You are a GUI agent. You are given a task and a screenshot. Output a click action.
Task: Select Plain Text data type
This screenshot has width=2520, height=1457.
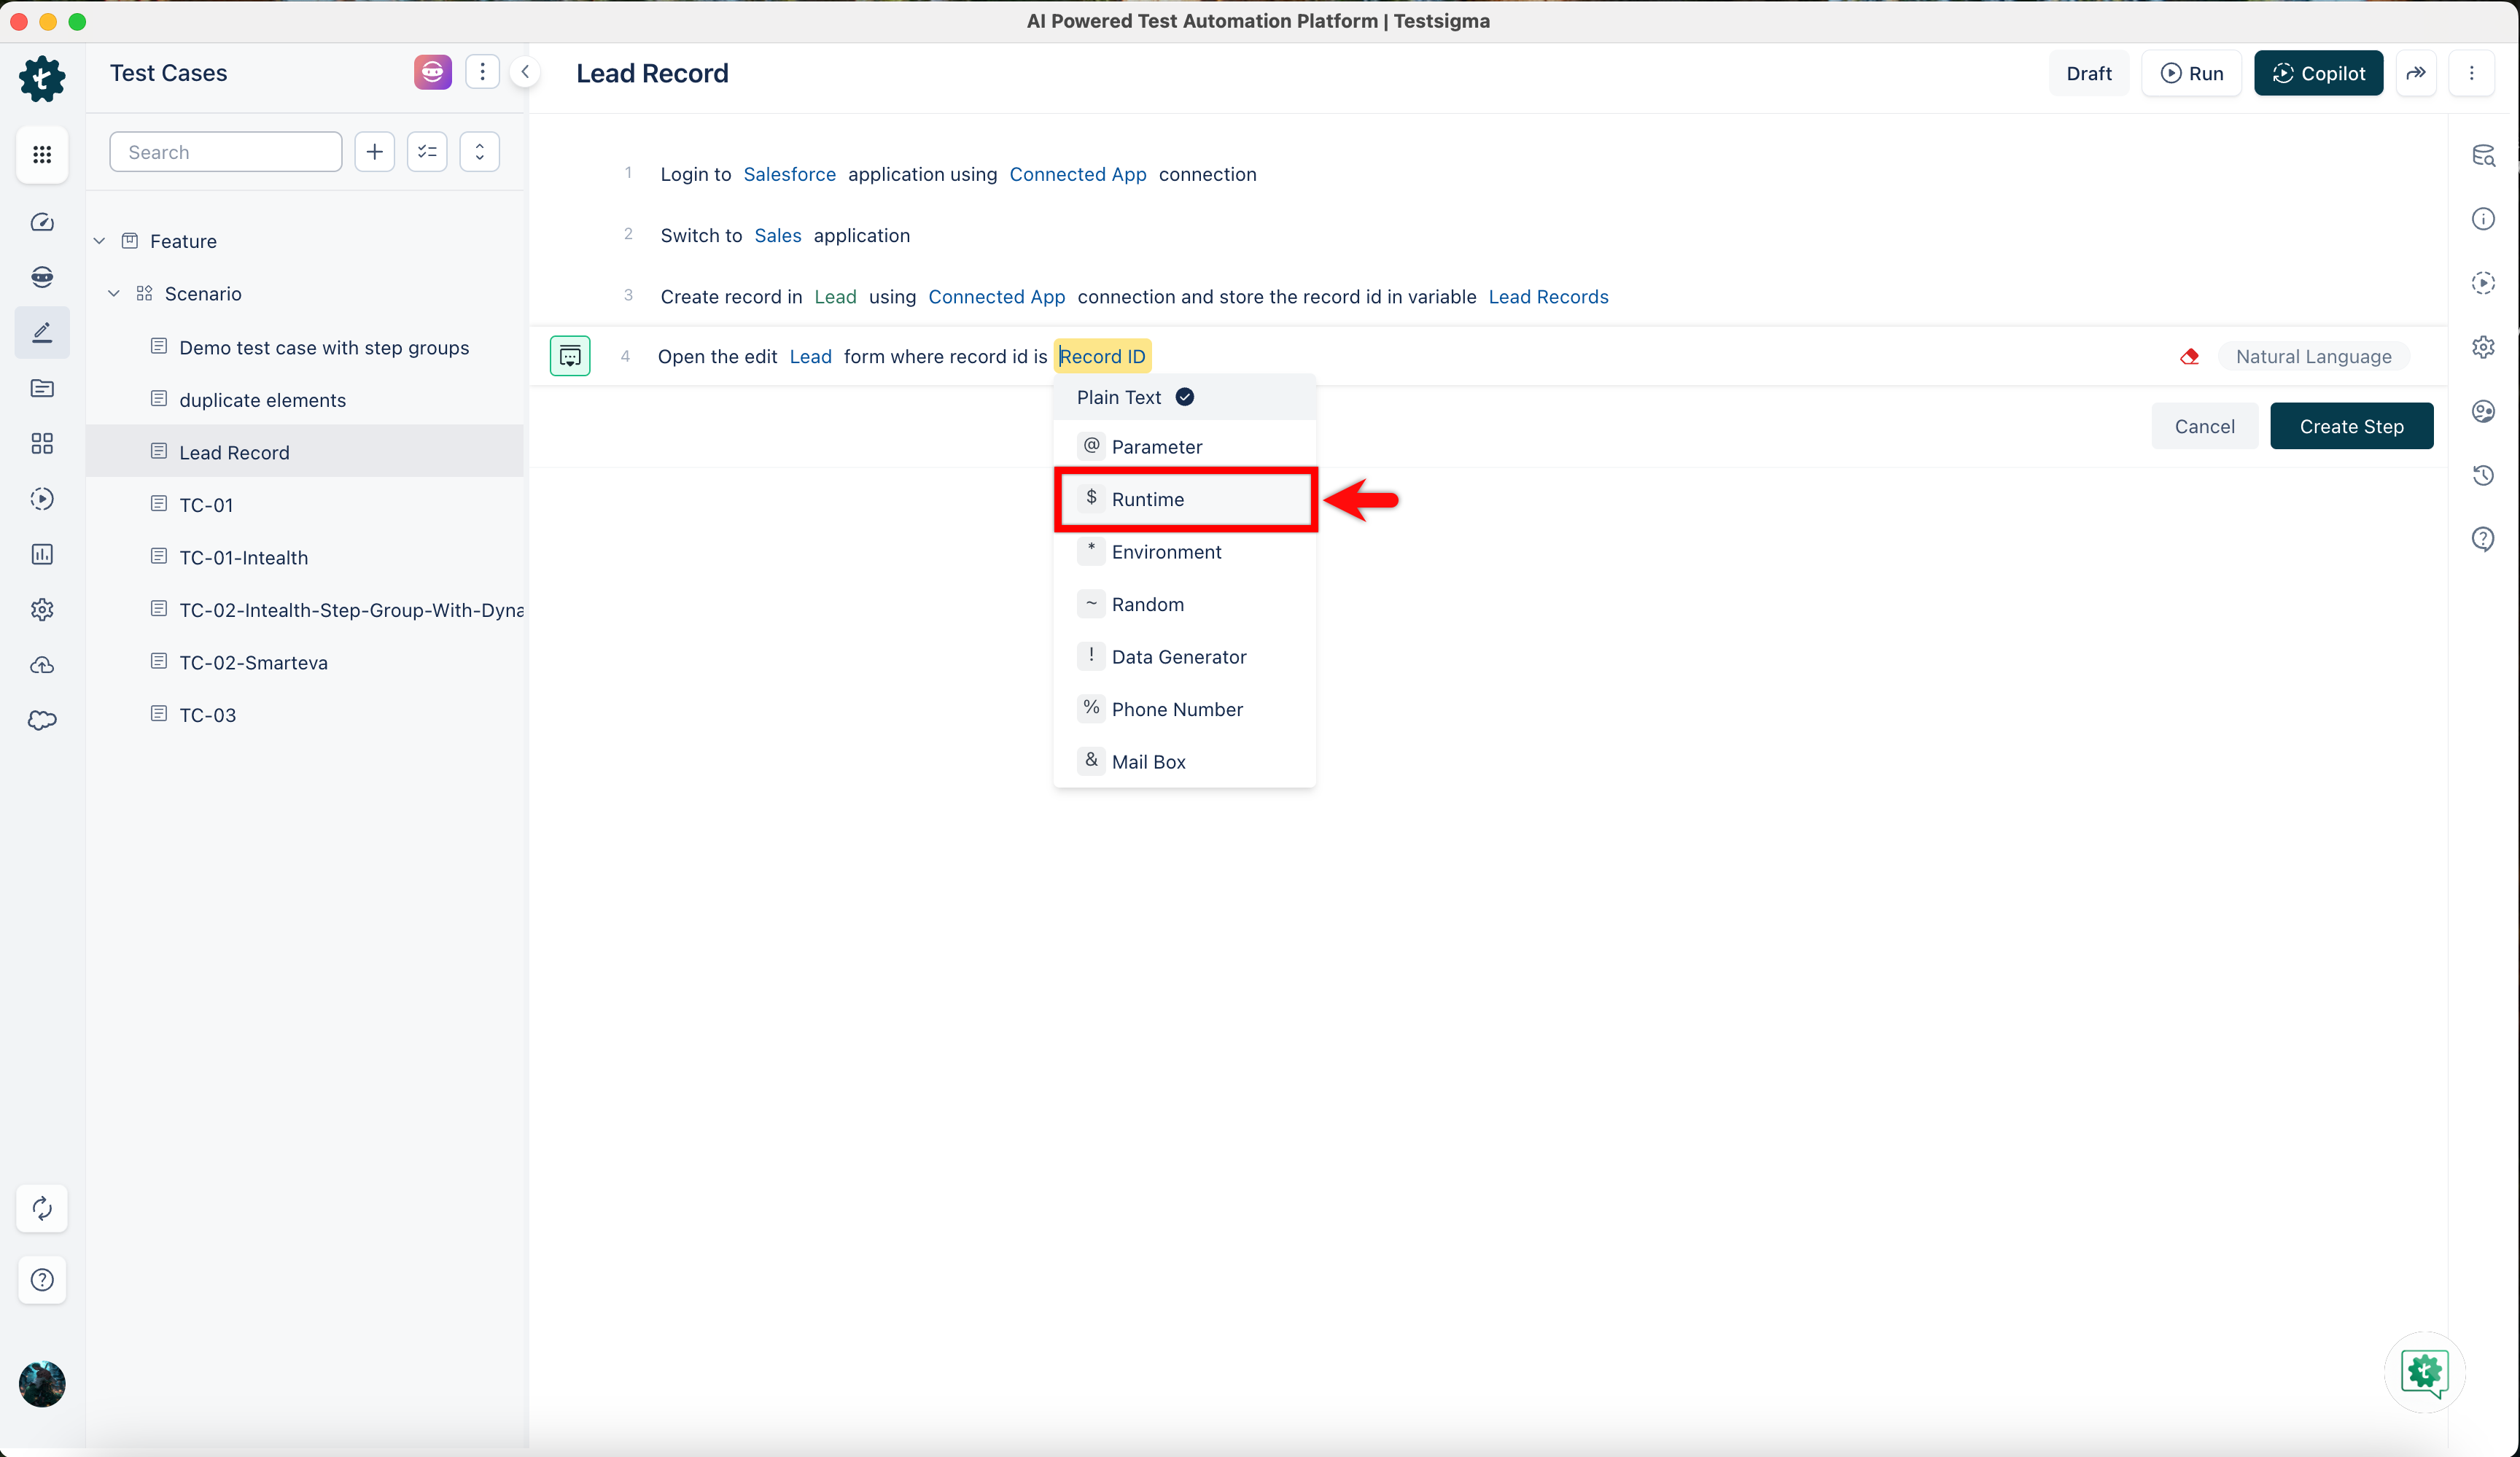coord(1184,397)
